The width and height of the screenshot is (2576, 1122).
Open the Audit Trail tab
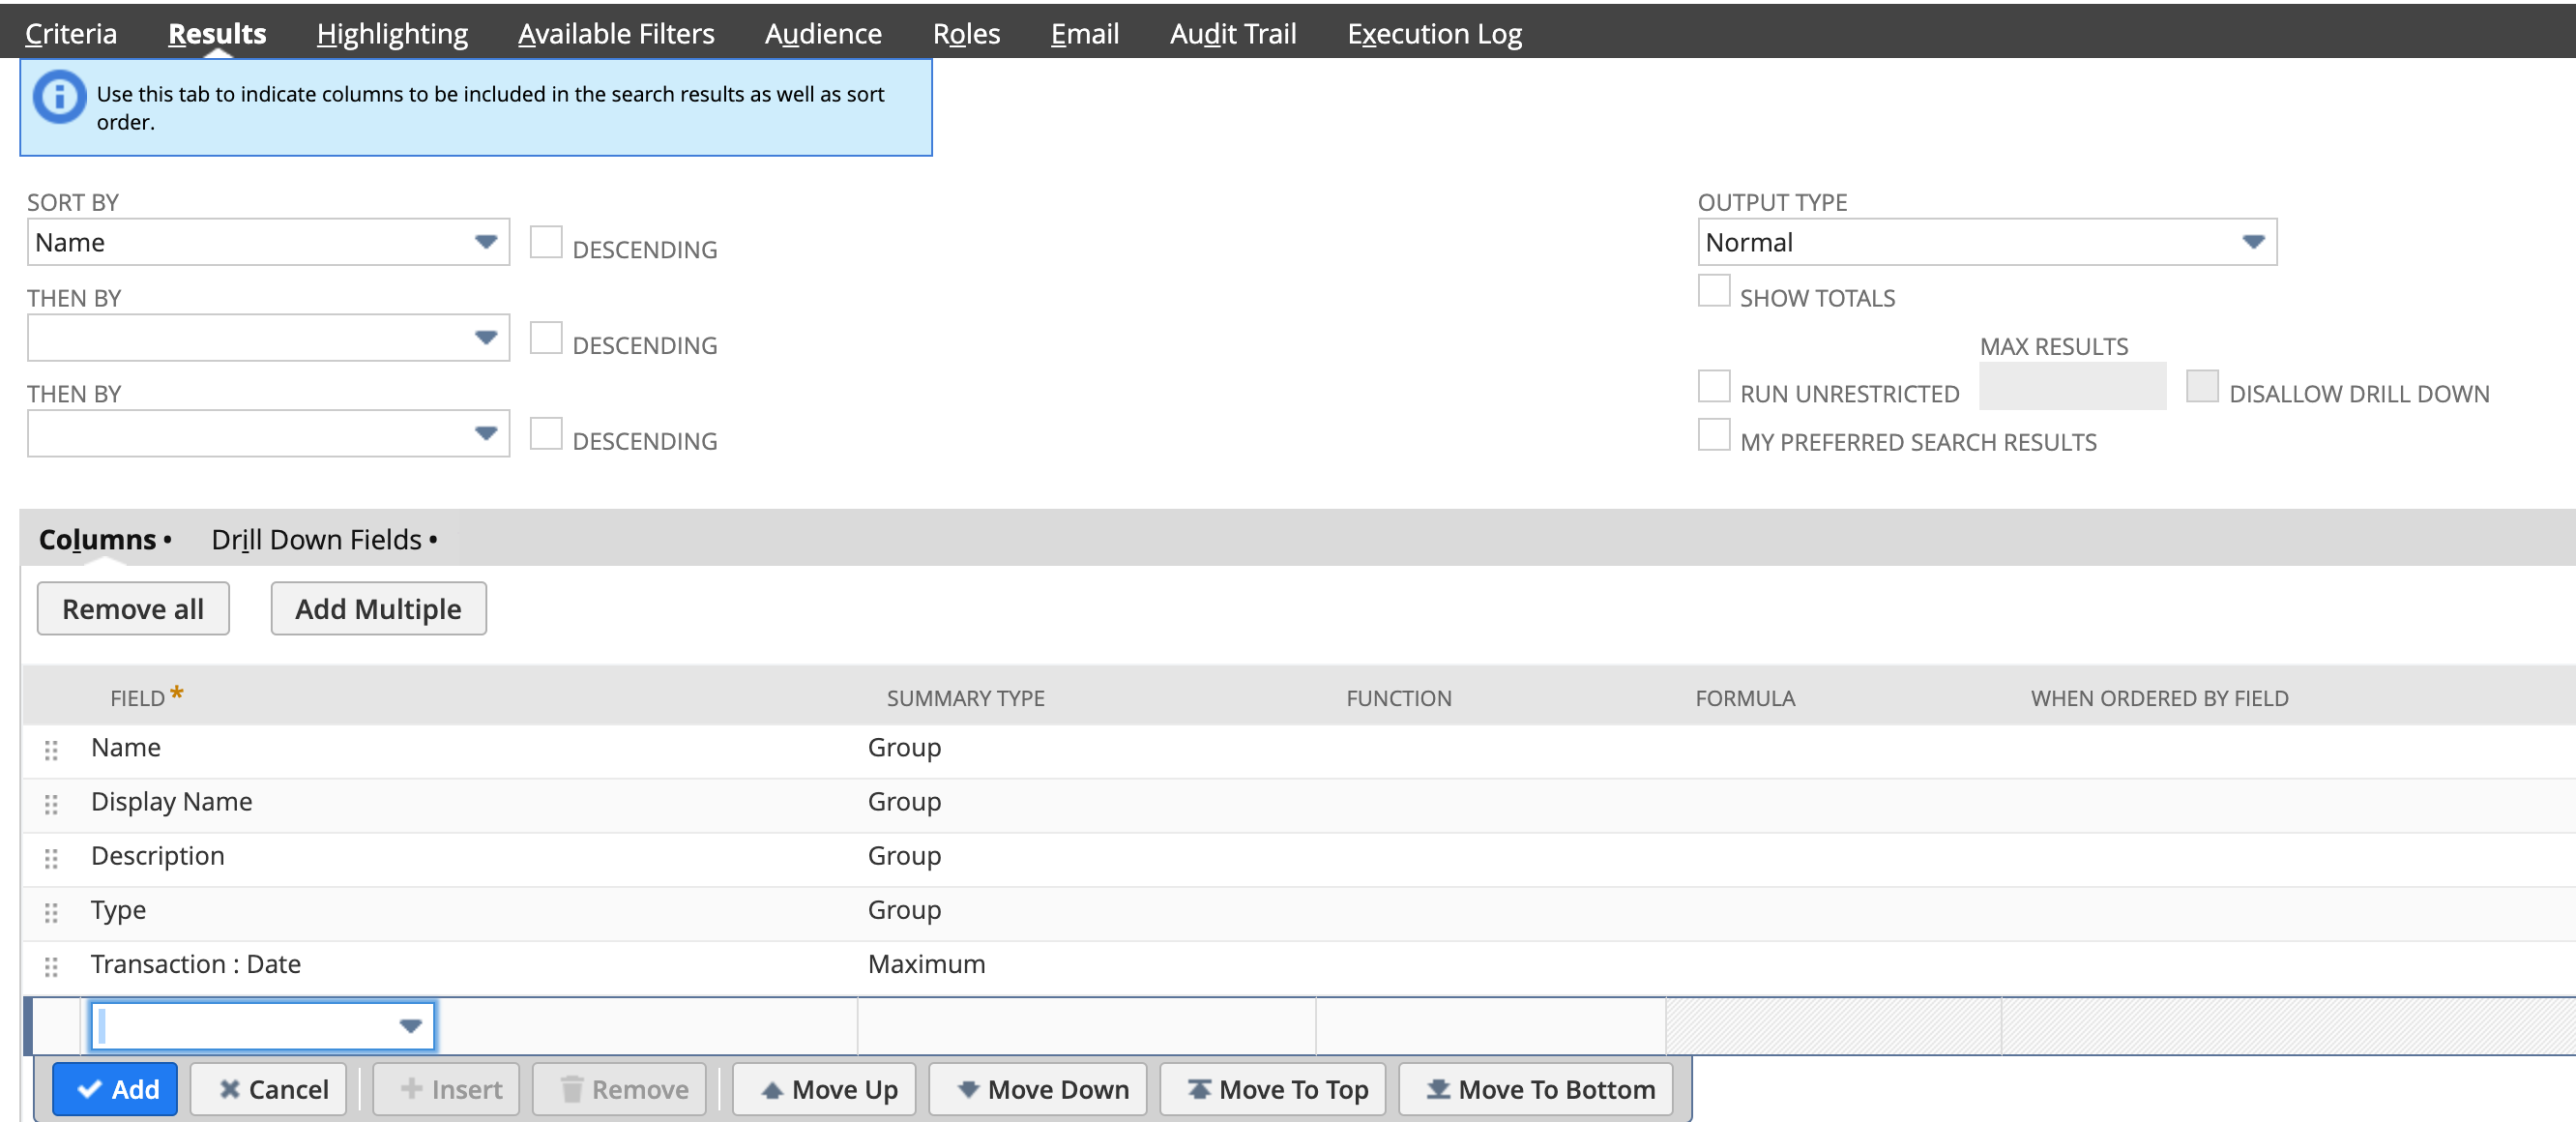[x=1233, y=33]
